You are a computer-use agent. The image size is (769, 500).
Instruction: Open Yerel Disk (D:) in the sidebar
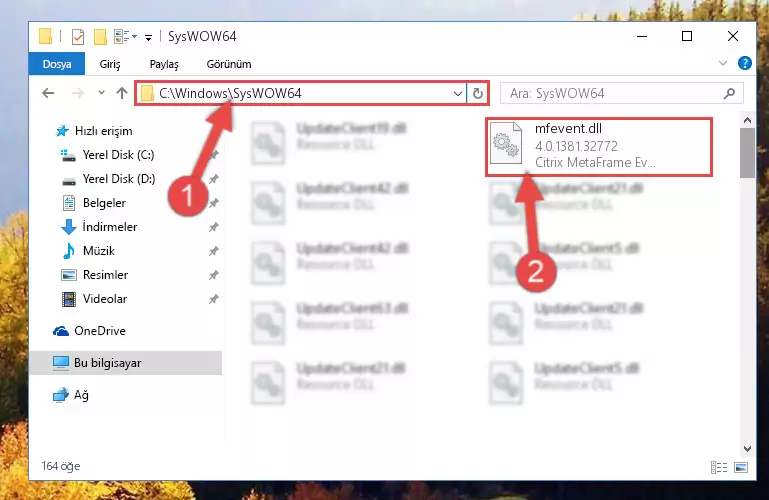tap(119, 179)
